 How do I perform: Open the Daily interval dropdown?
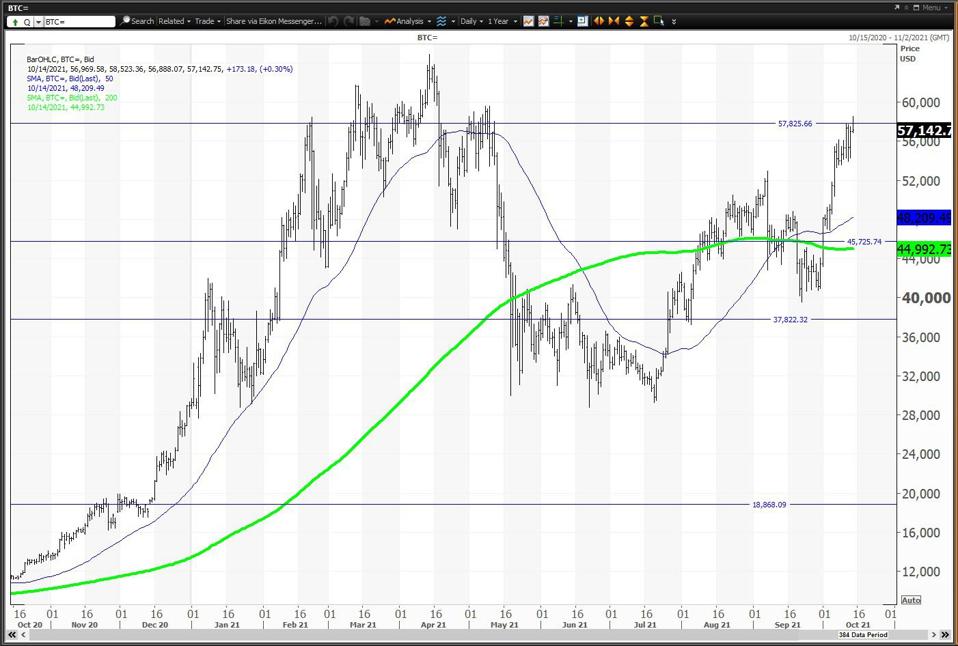coord(471,21)
